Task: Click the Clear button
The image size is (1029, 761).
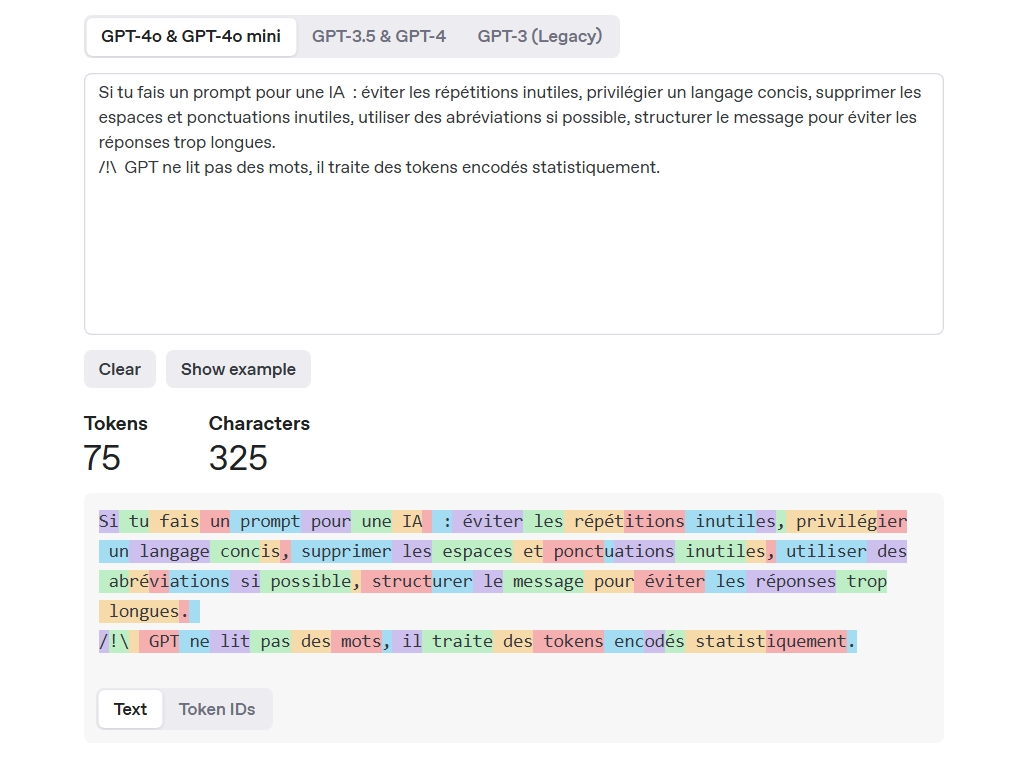Action: click(119, 369)
